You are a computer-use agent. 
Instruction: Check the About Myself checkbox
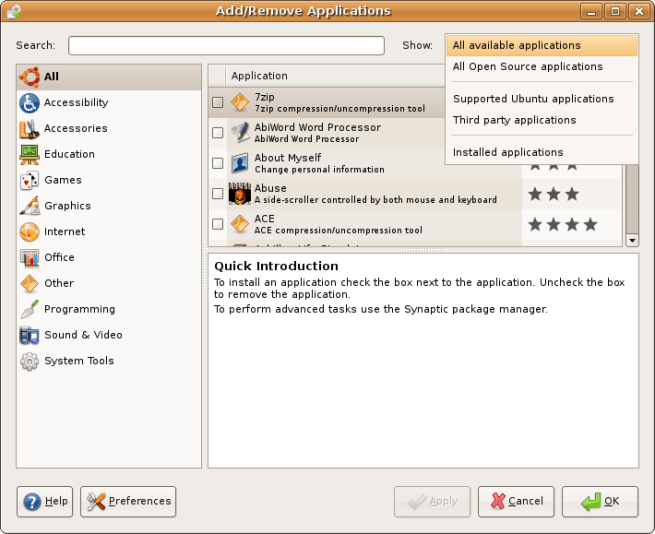tap(218, 163)
